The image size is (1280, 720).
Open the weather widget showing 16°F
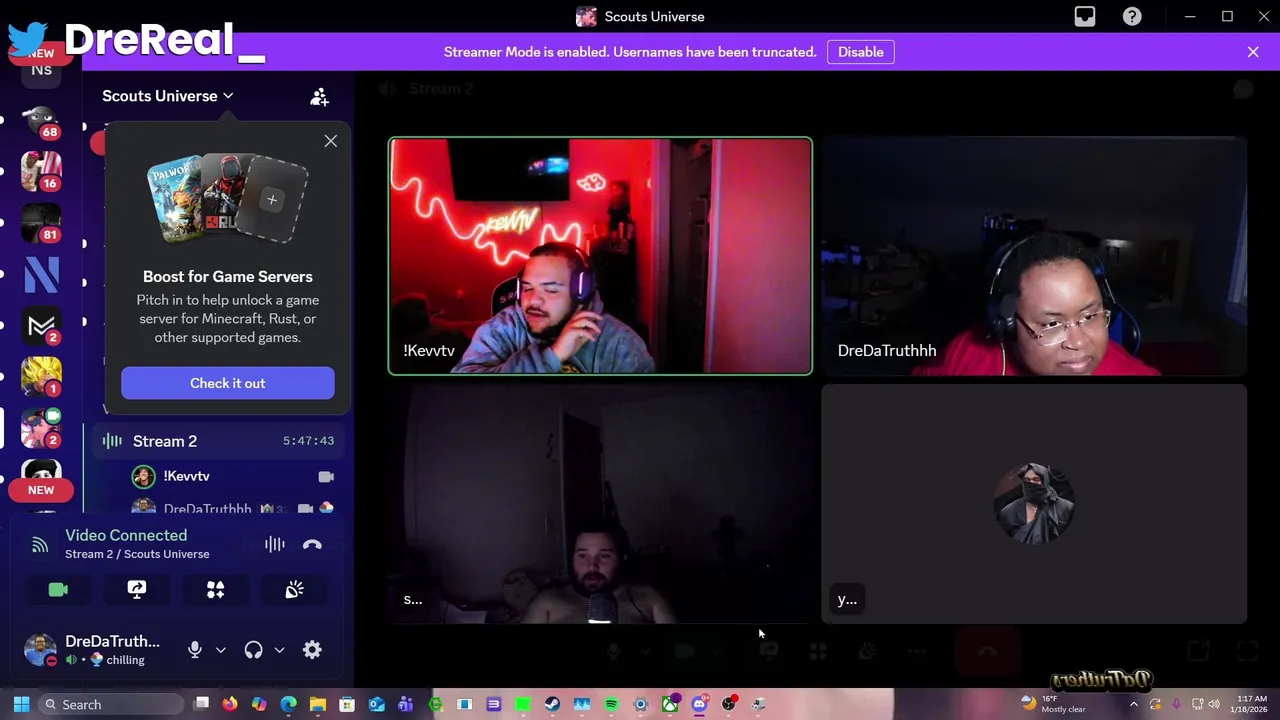point(1055,704)
